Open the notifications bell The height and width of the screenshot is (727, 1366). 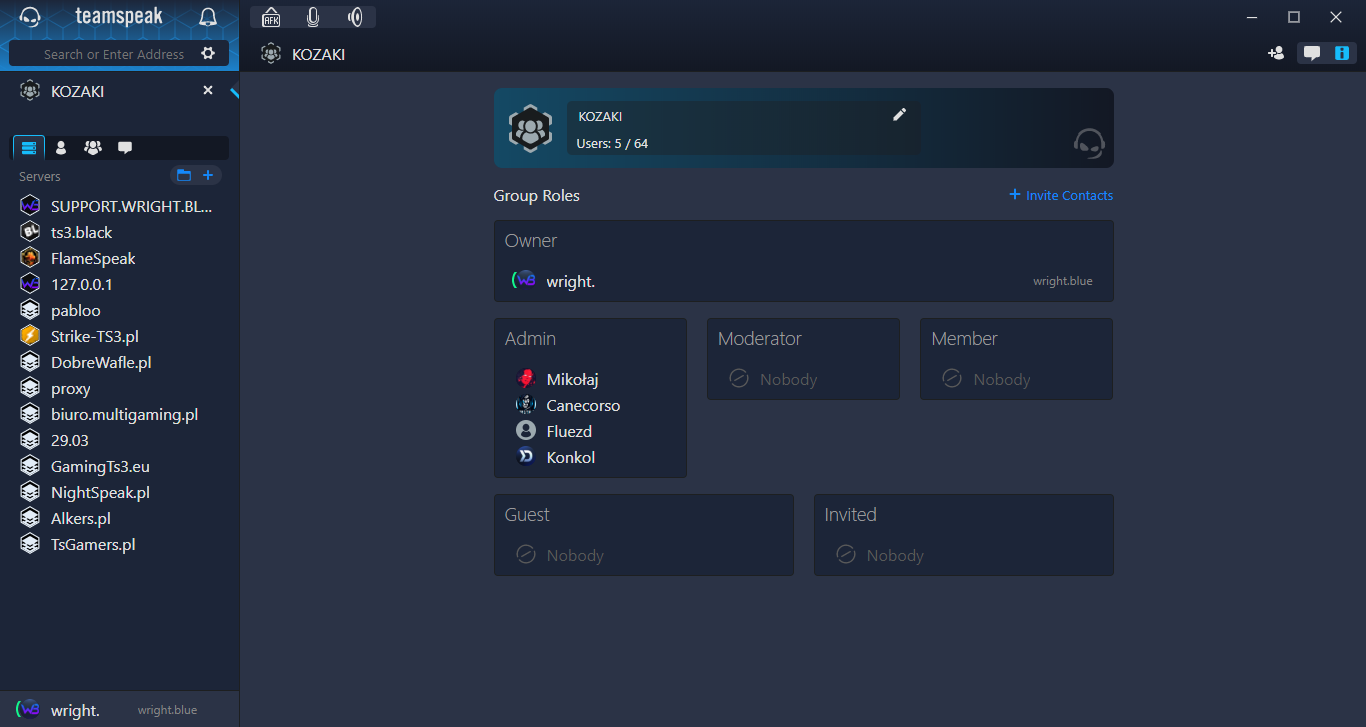pyautogui.click(x=208, y=17)
